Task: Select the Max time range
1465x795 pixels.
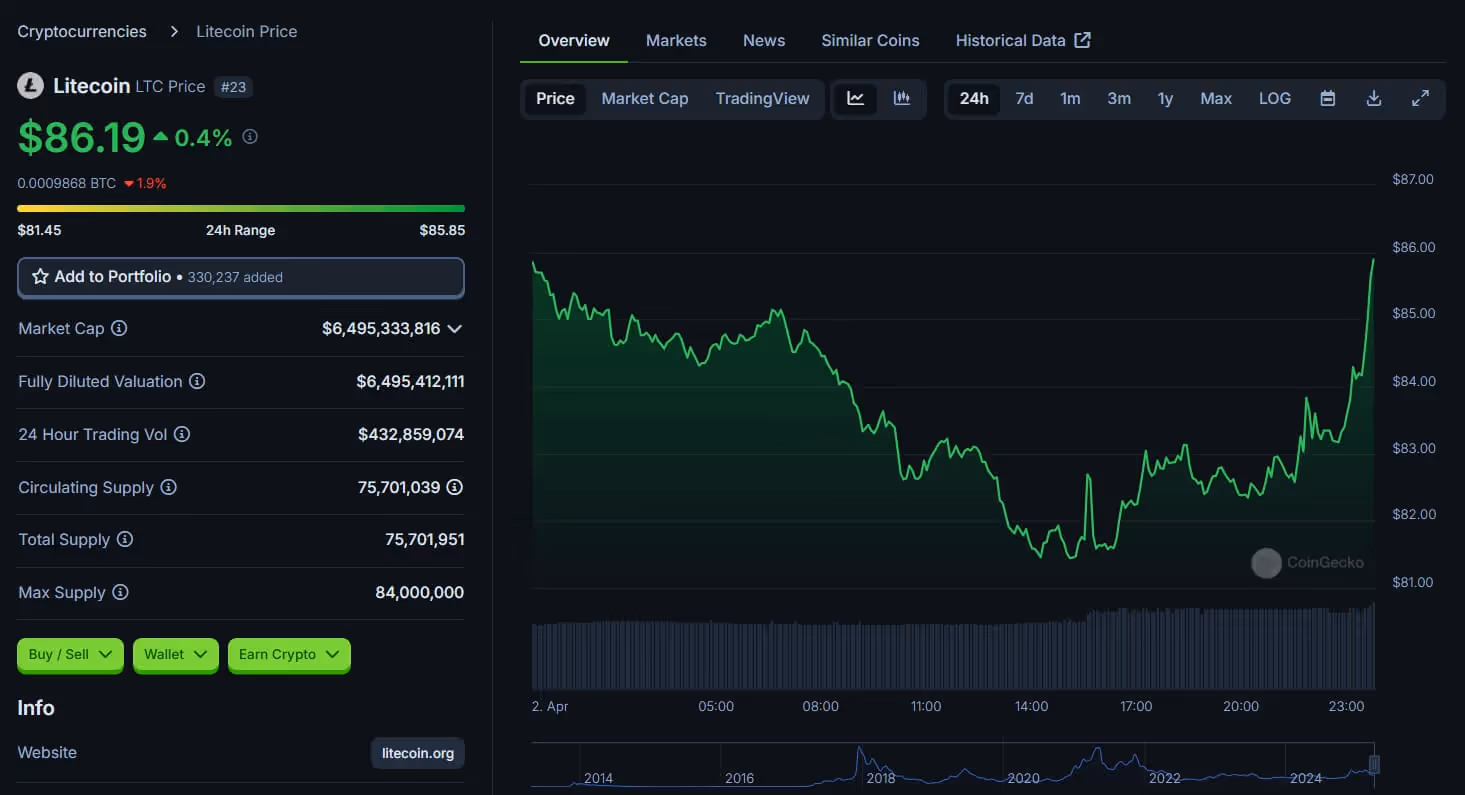Action: coord(1216,98)
